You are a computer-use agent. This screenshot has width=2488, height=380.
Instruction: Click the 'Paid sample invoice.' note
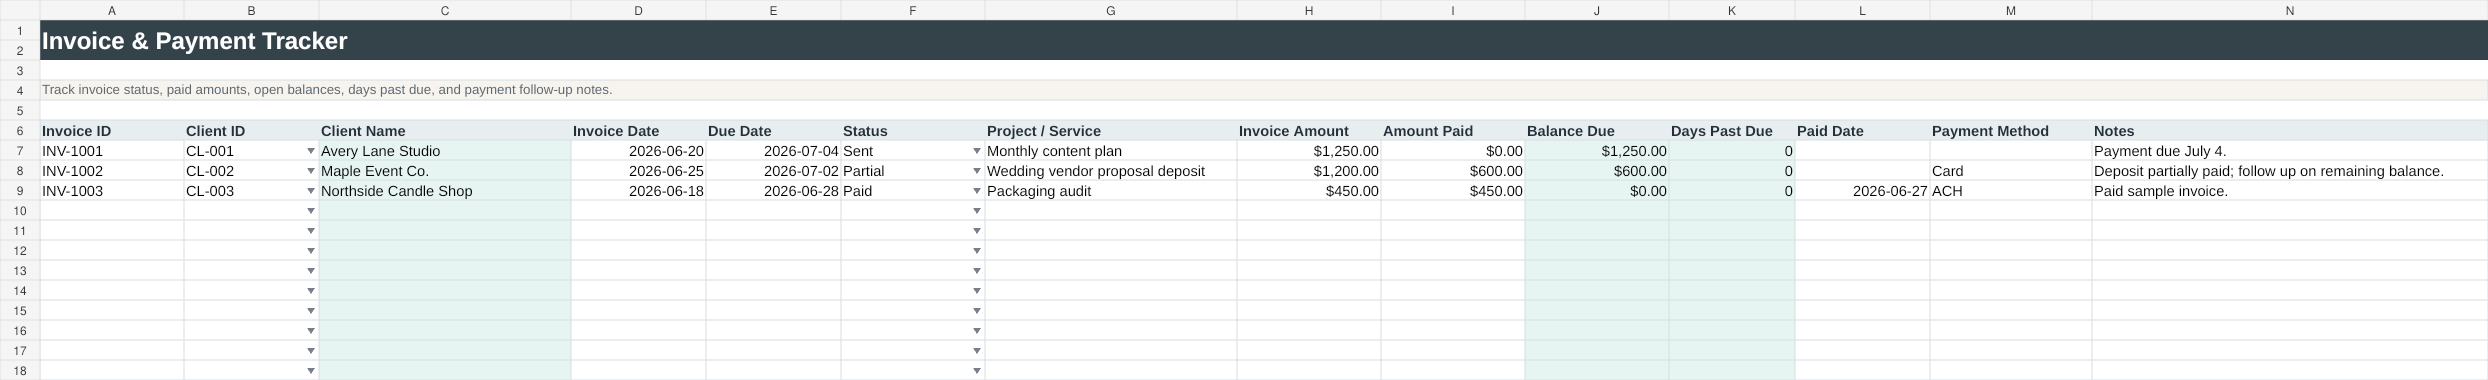click(2289, 191)
